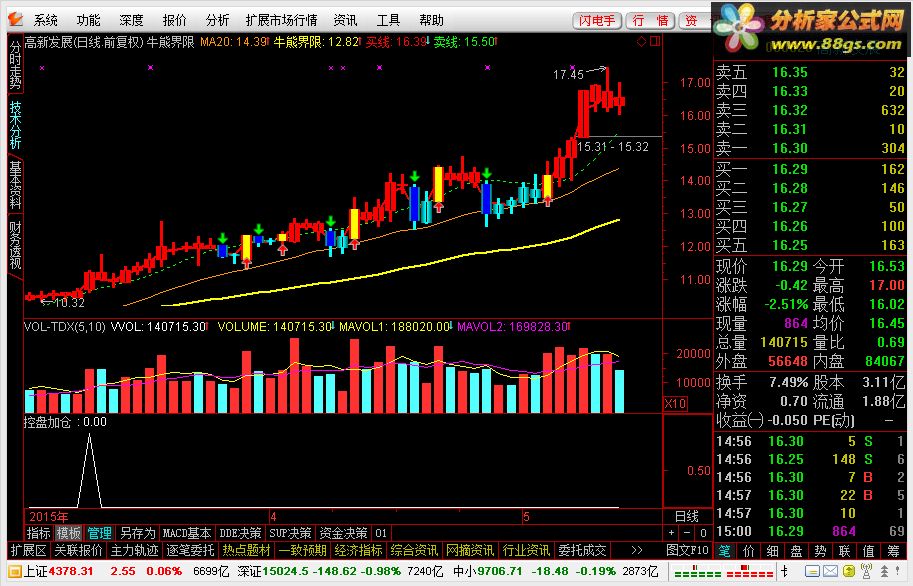Select the 资金决策 template
913x586 pixels.
[x=344, y=533]
